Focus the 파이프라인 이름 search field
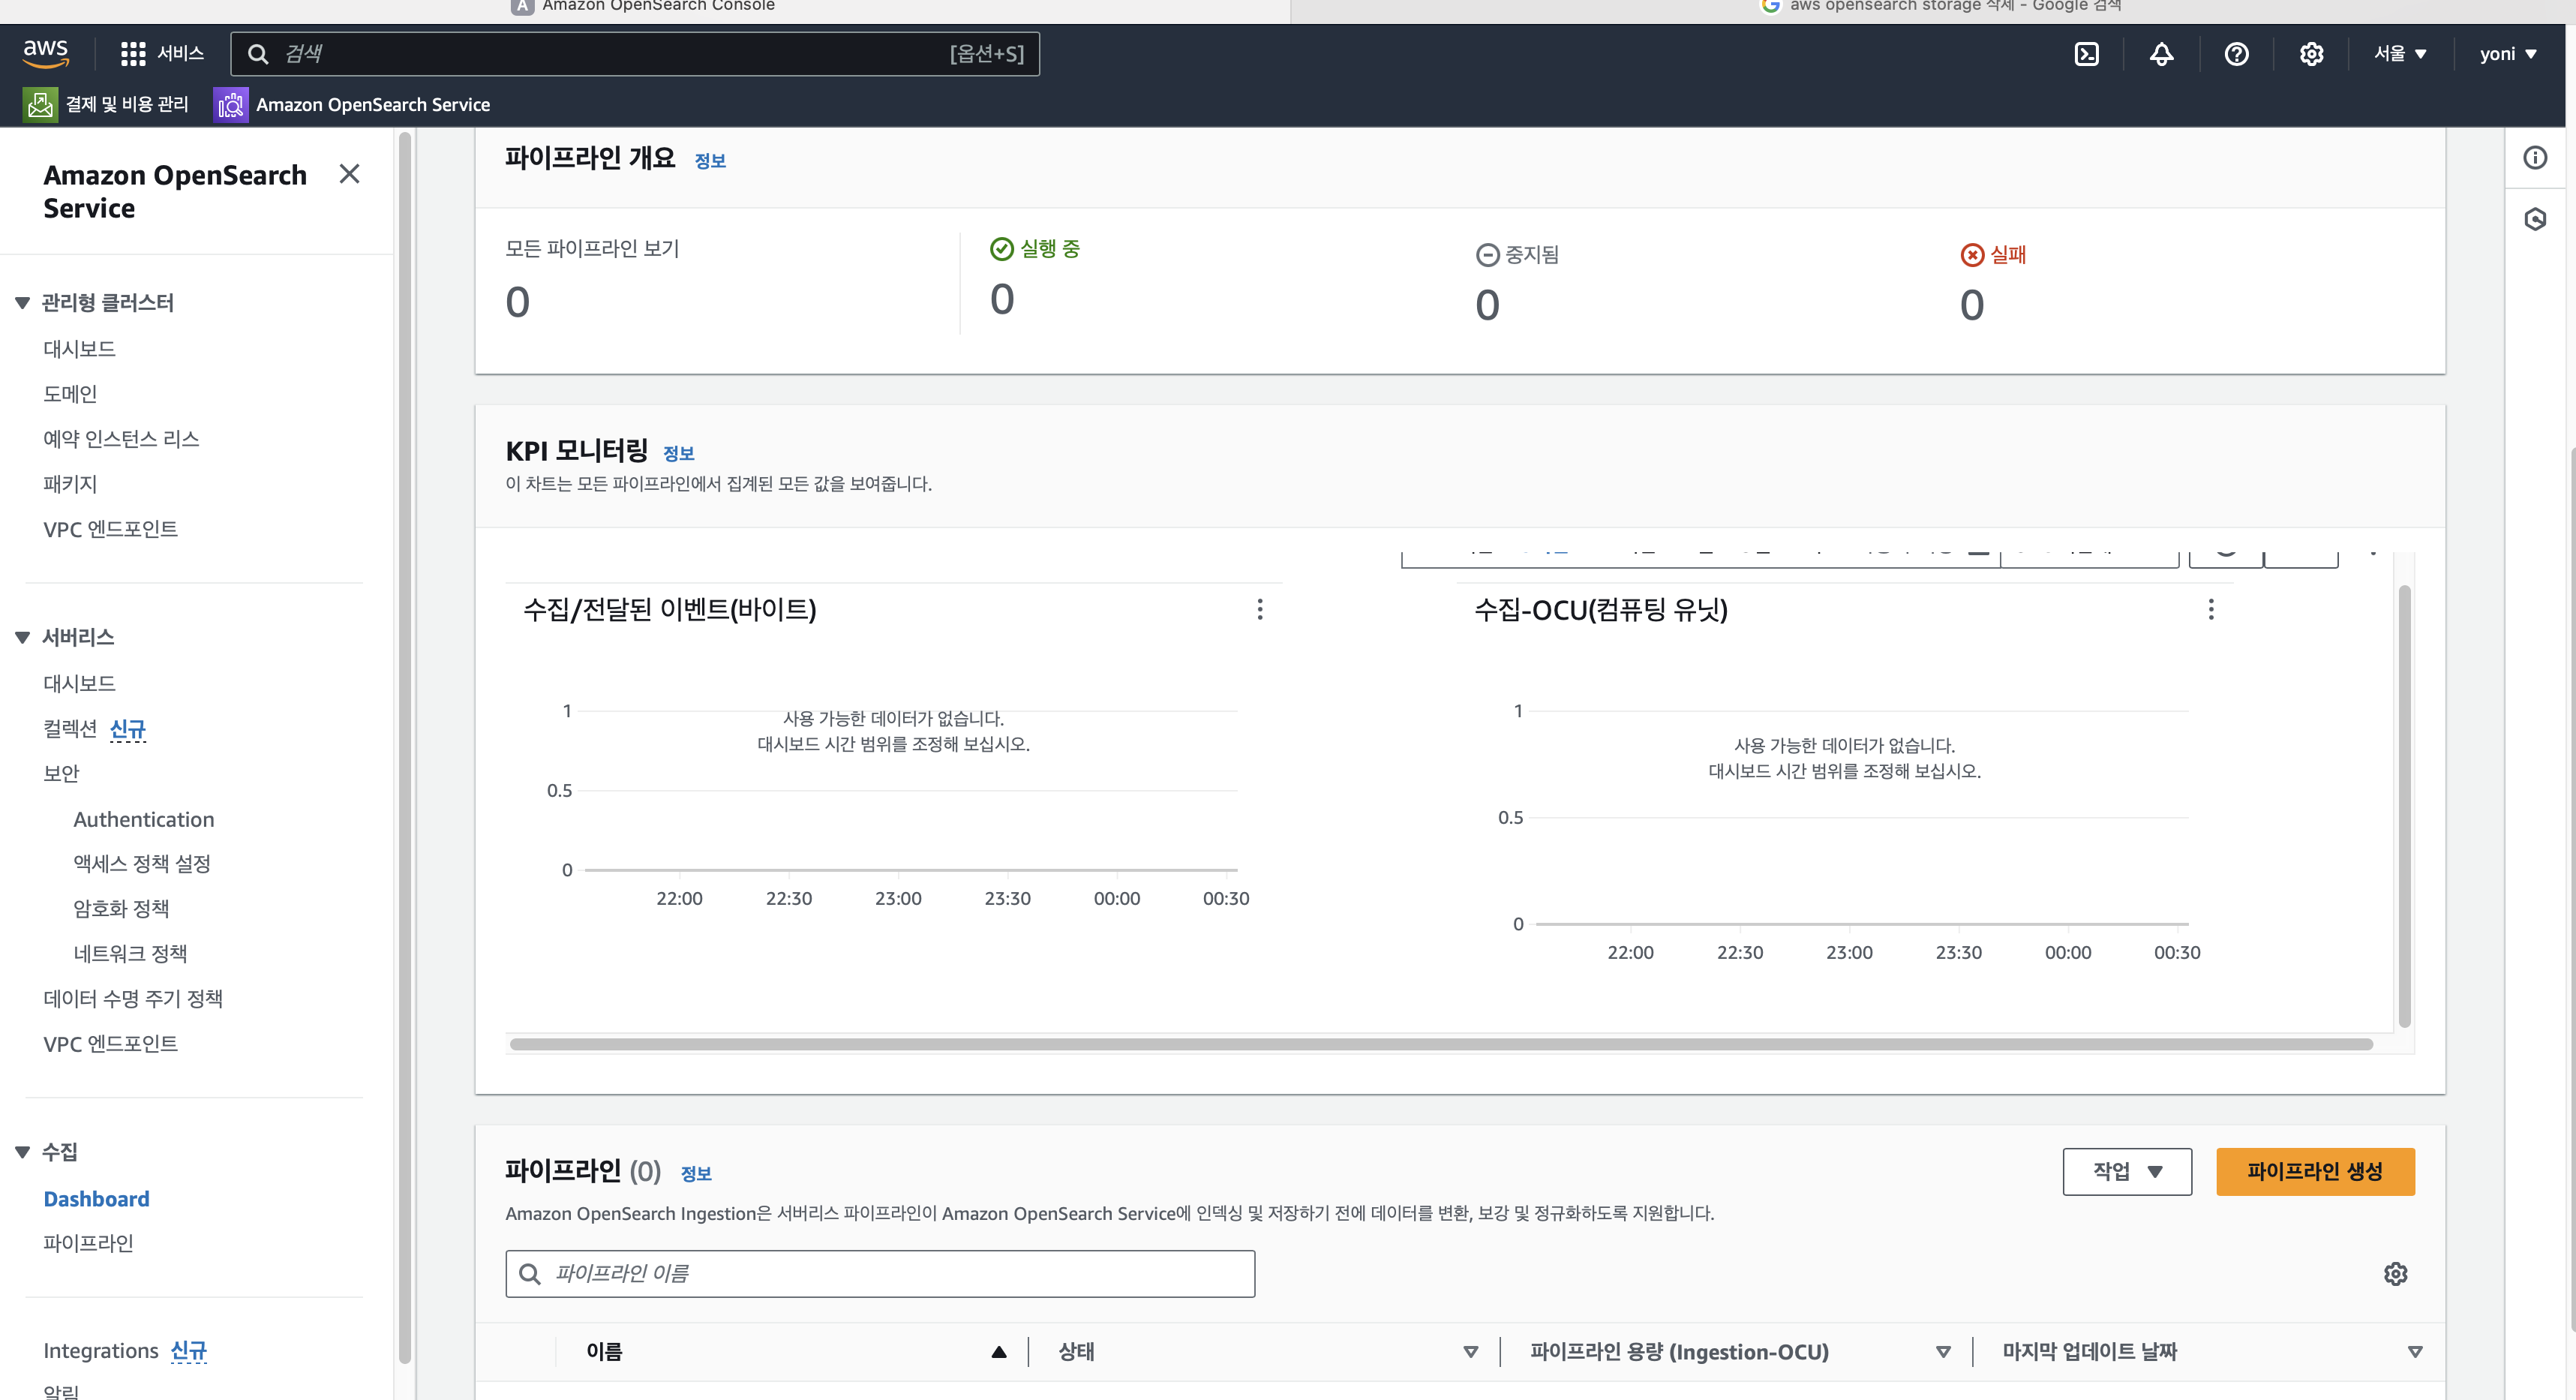This screenshot has height=1400, width=2576. (x=880, y=1273)
